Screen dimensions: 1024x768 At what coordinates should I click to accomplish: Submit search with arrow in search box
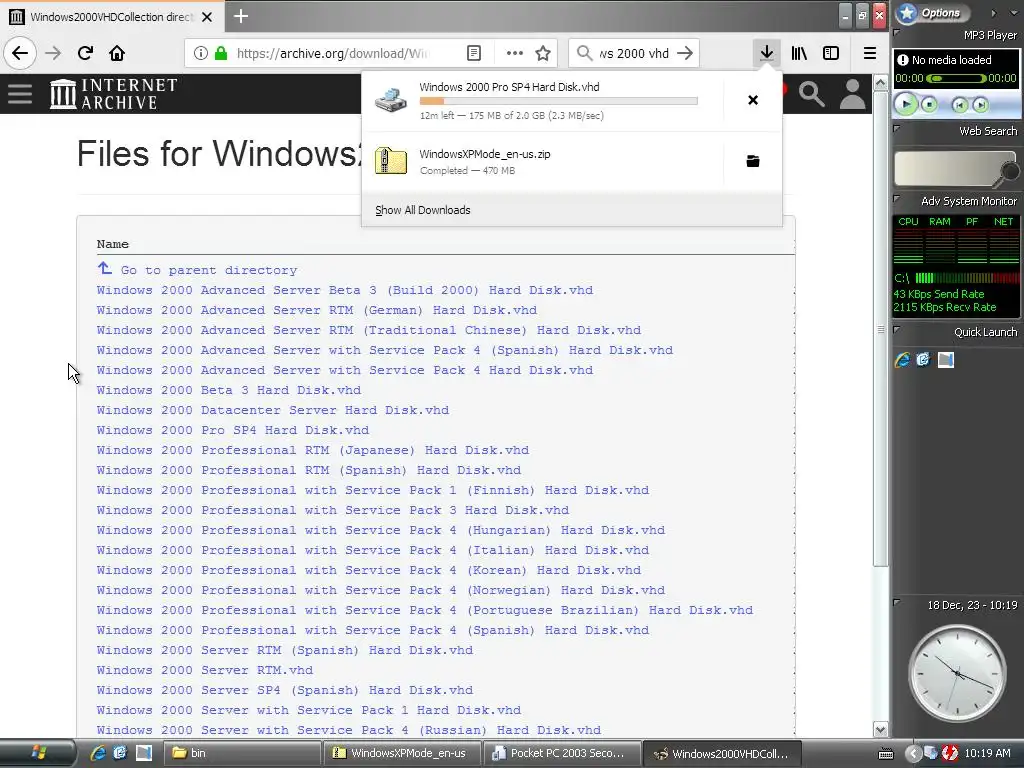point(684,54)
